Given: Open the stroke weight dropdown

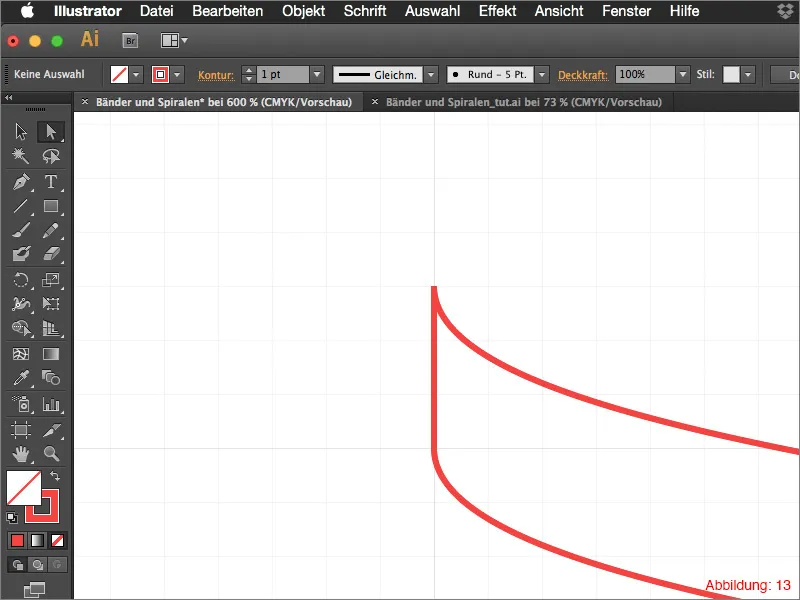Looking at the screenshot, I should (317, 74).
